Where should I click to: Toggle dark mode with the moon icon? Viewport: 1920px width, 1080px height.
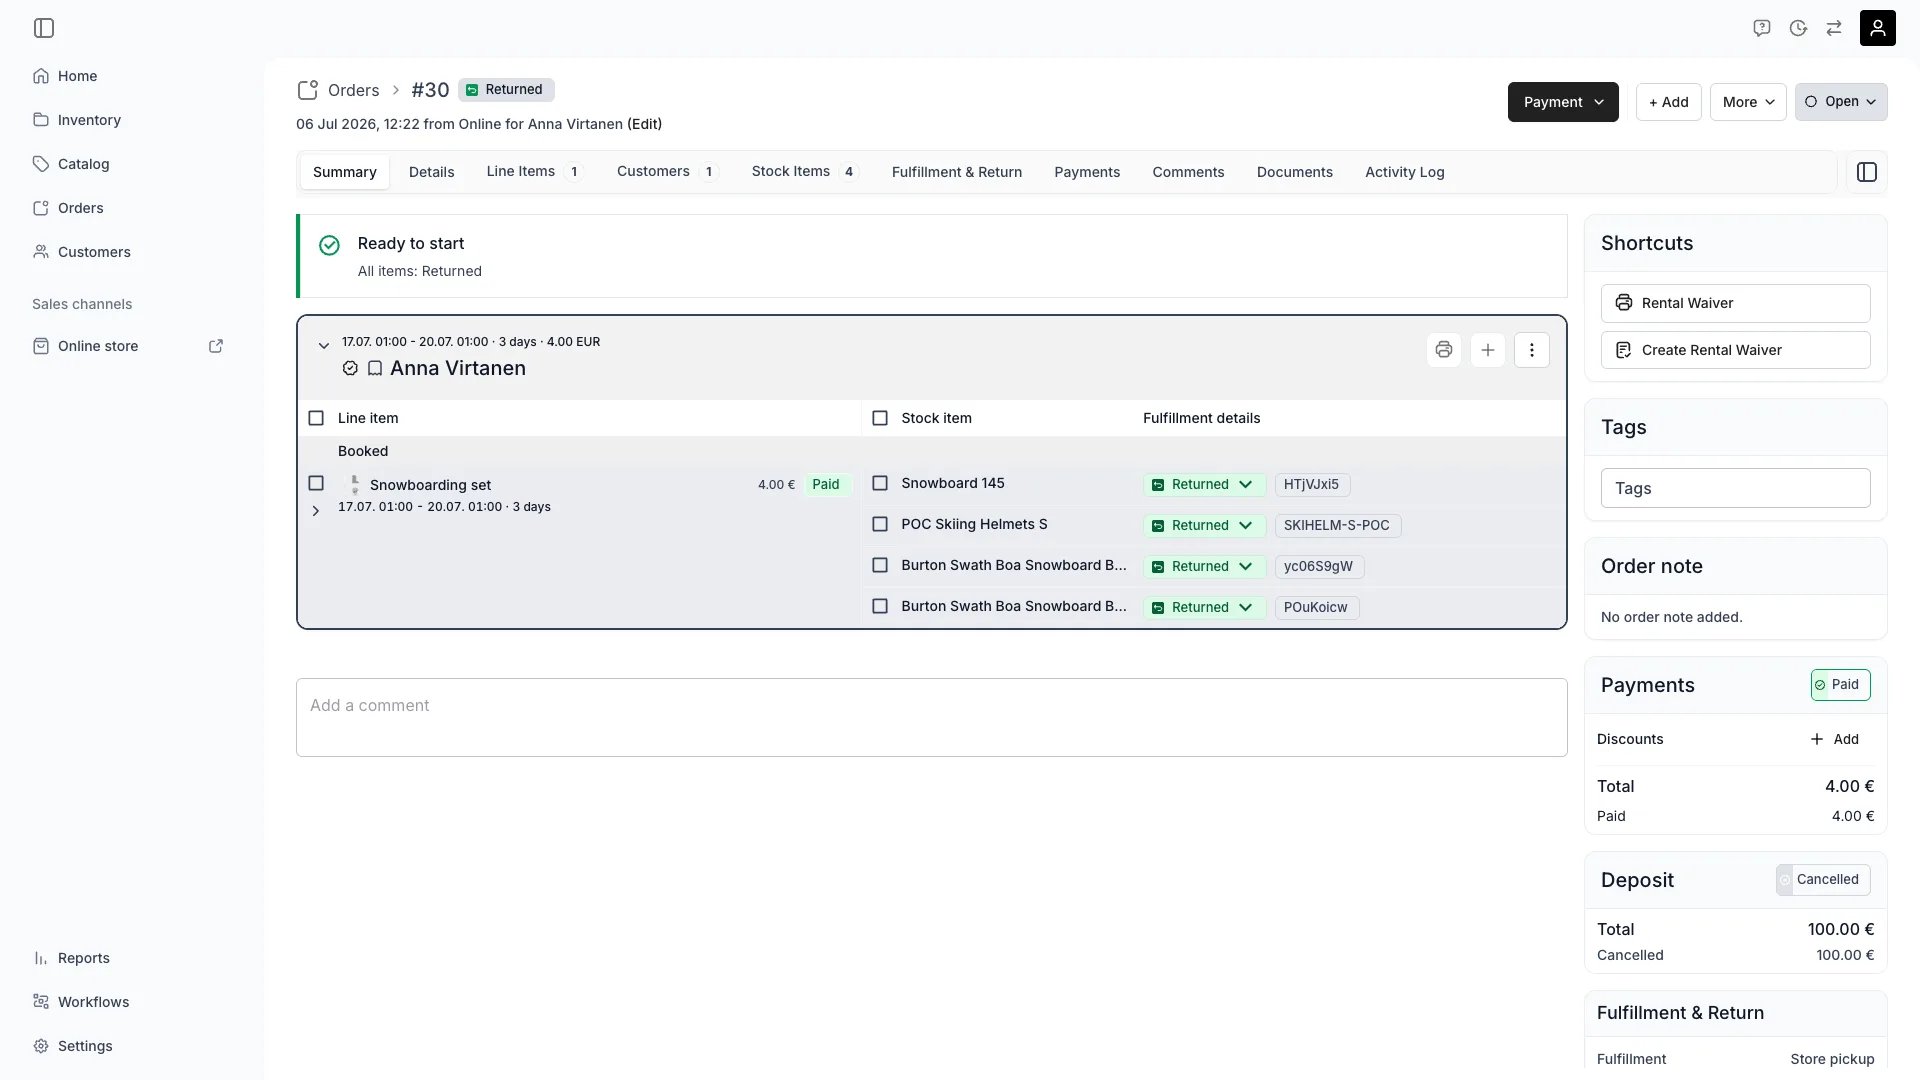tap(1798, 28)
